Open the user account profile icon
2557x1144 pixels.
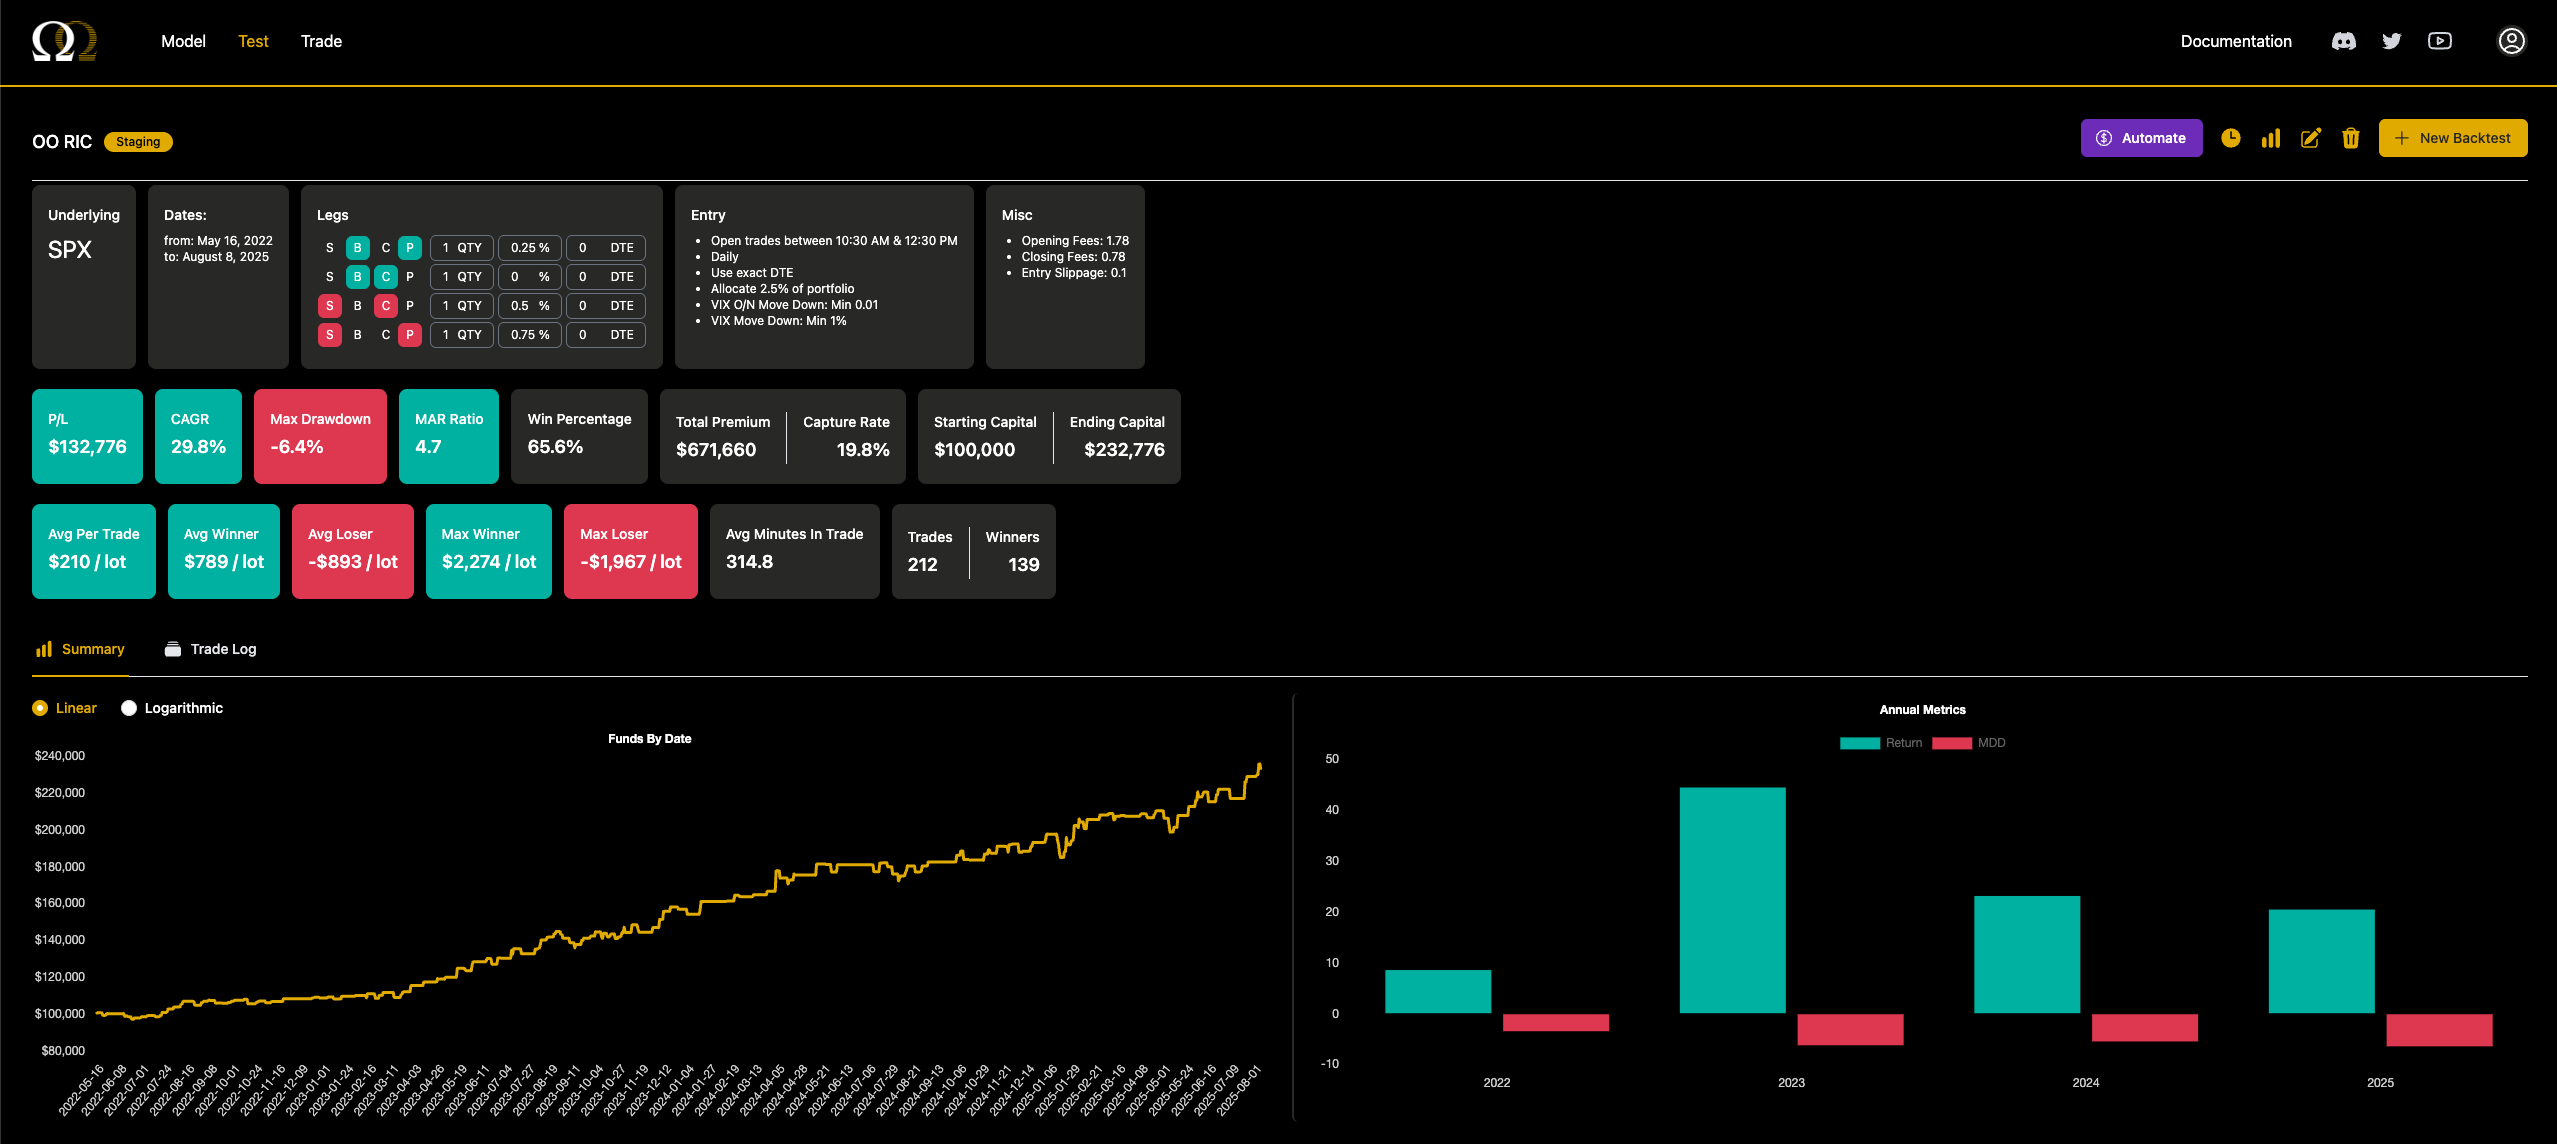tap(2511, 41)
